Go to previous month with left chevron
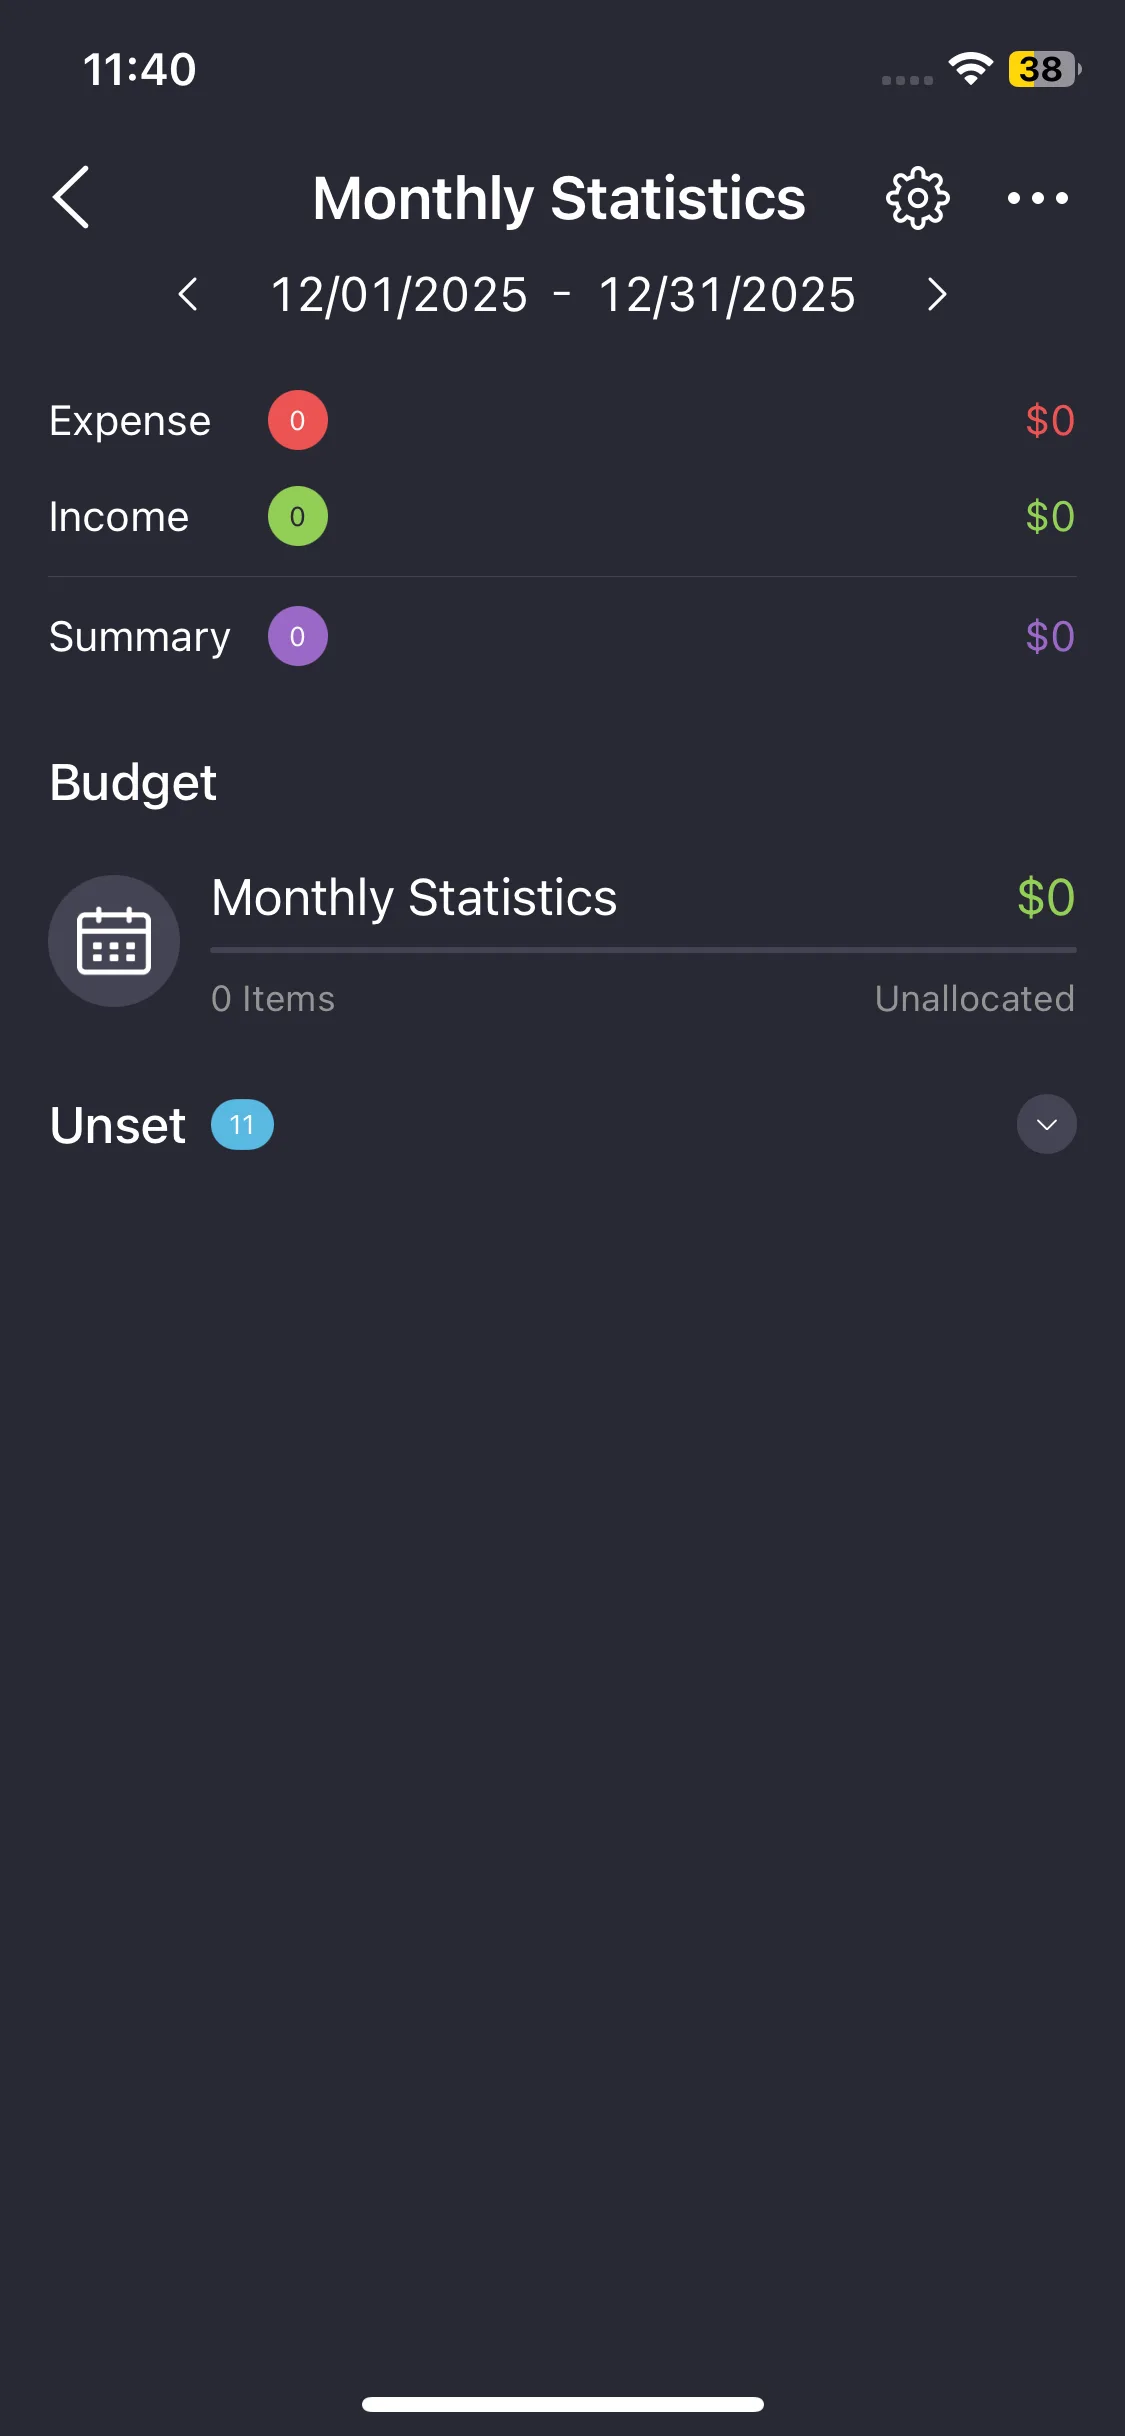This screenshot has height=2436, width=1125. pyautogui.click(x=187, y=294)
